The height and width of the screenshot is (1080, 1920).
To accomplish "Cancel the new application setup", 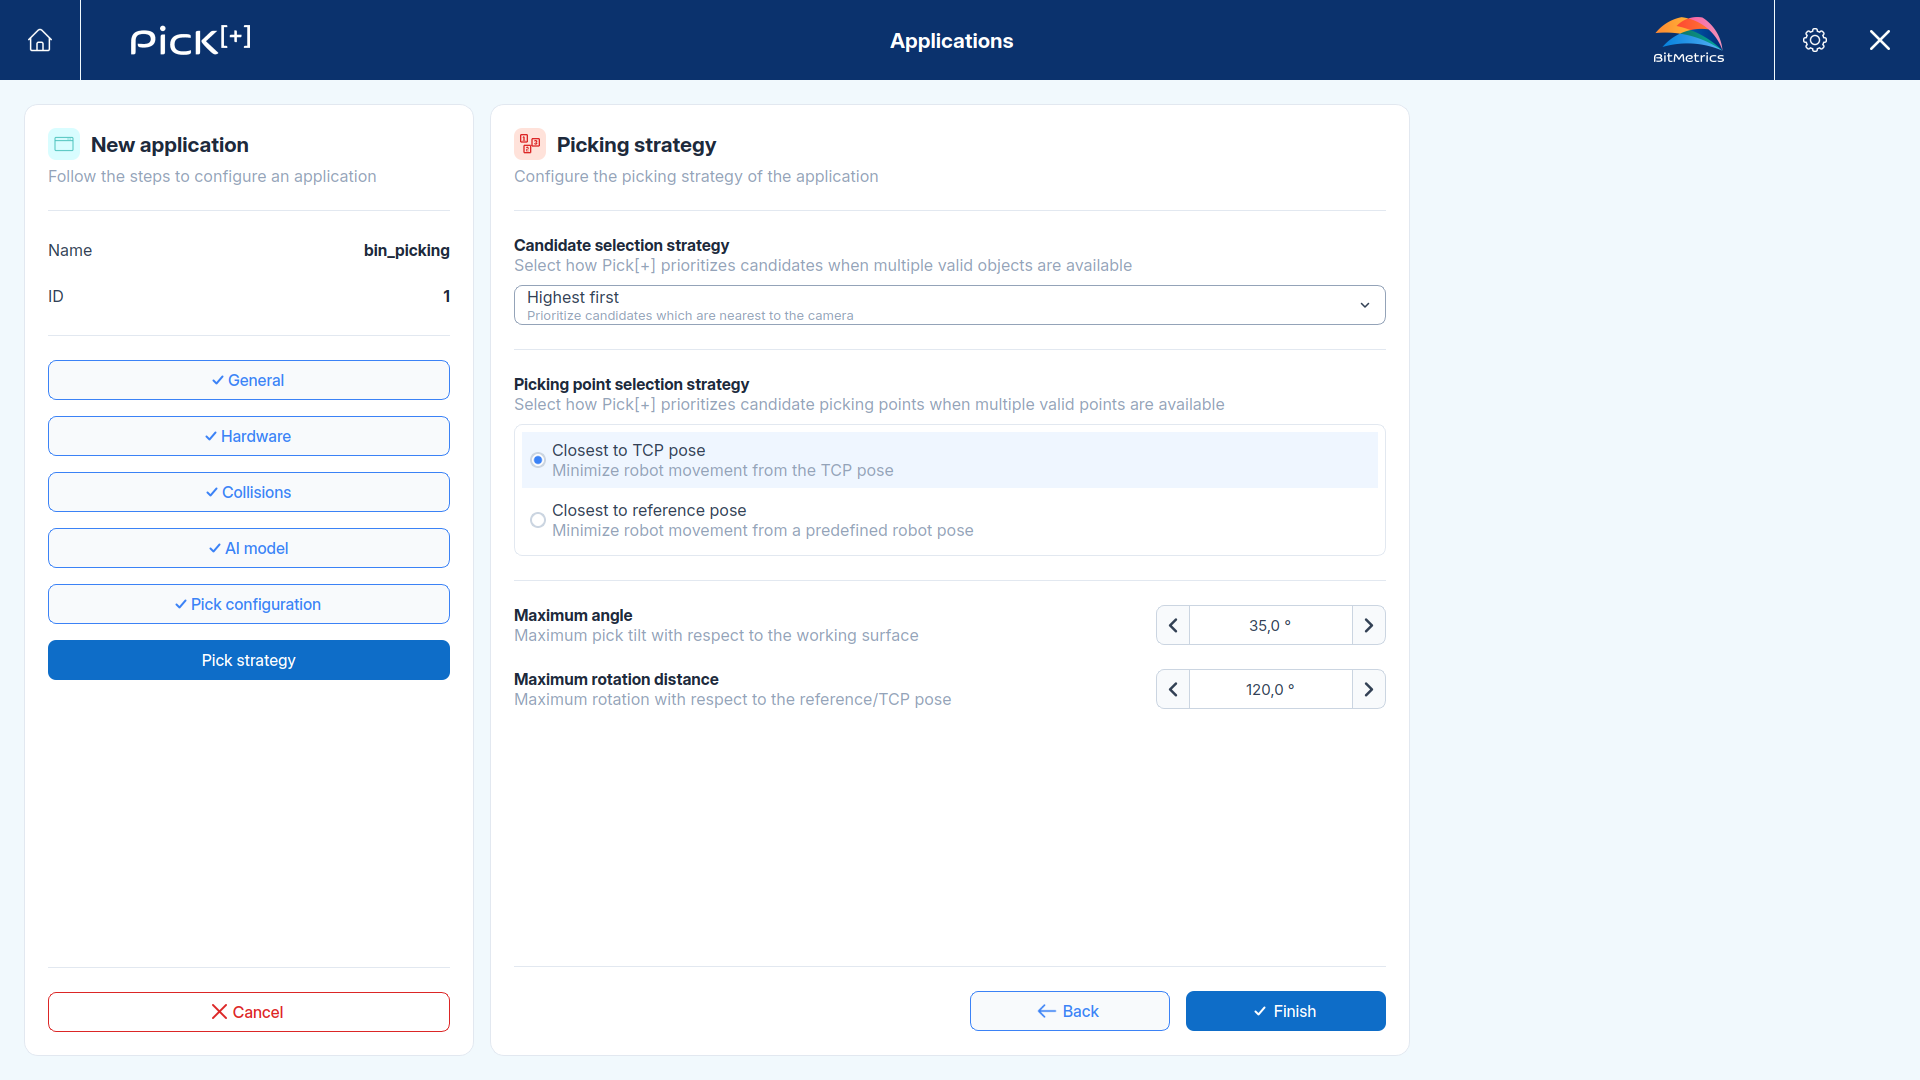I will pyautogui.click(x=249, y=1012).
